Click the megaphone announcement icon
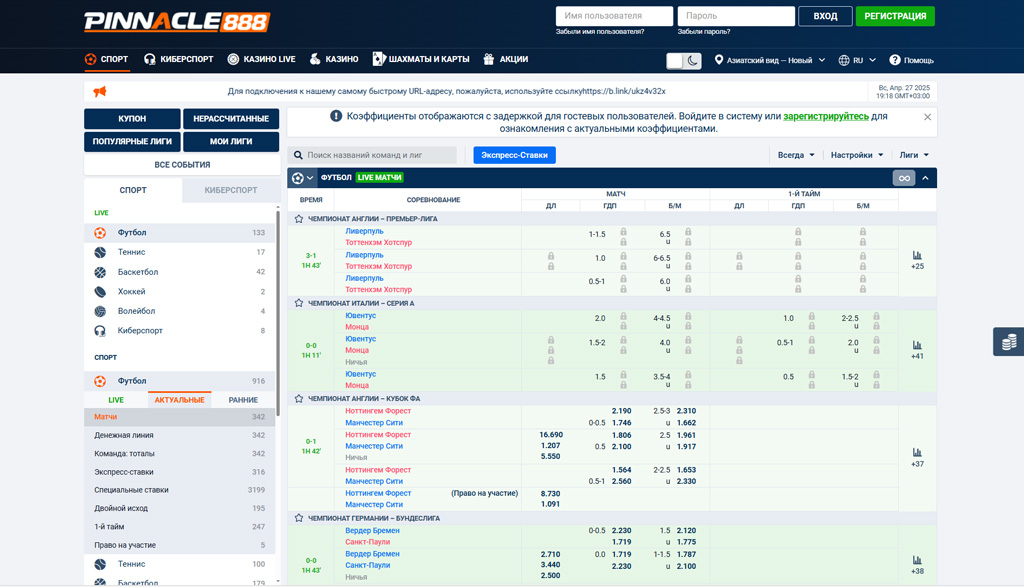Screen dimensions: 1024x587 (100, 92)
